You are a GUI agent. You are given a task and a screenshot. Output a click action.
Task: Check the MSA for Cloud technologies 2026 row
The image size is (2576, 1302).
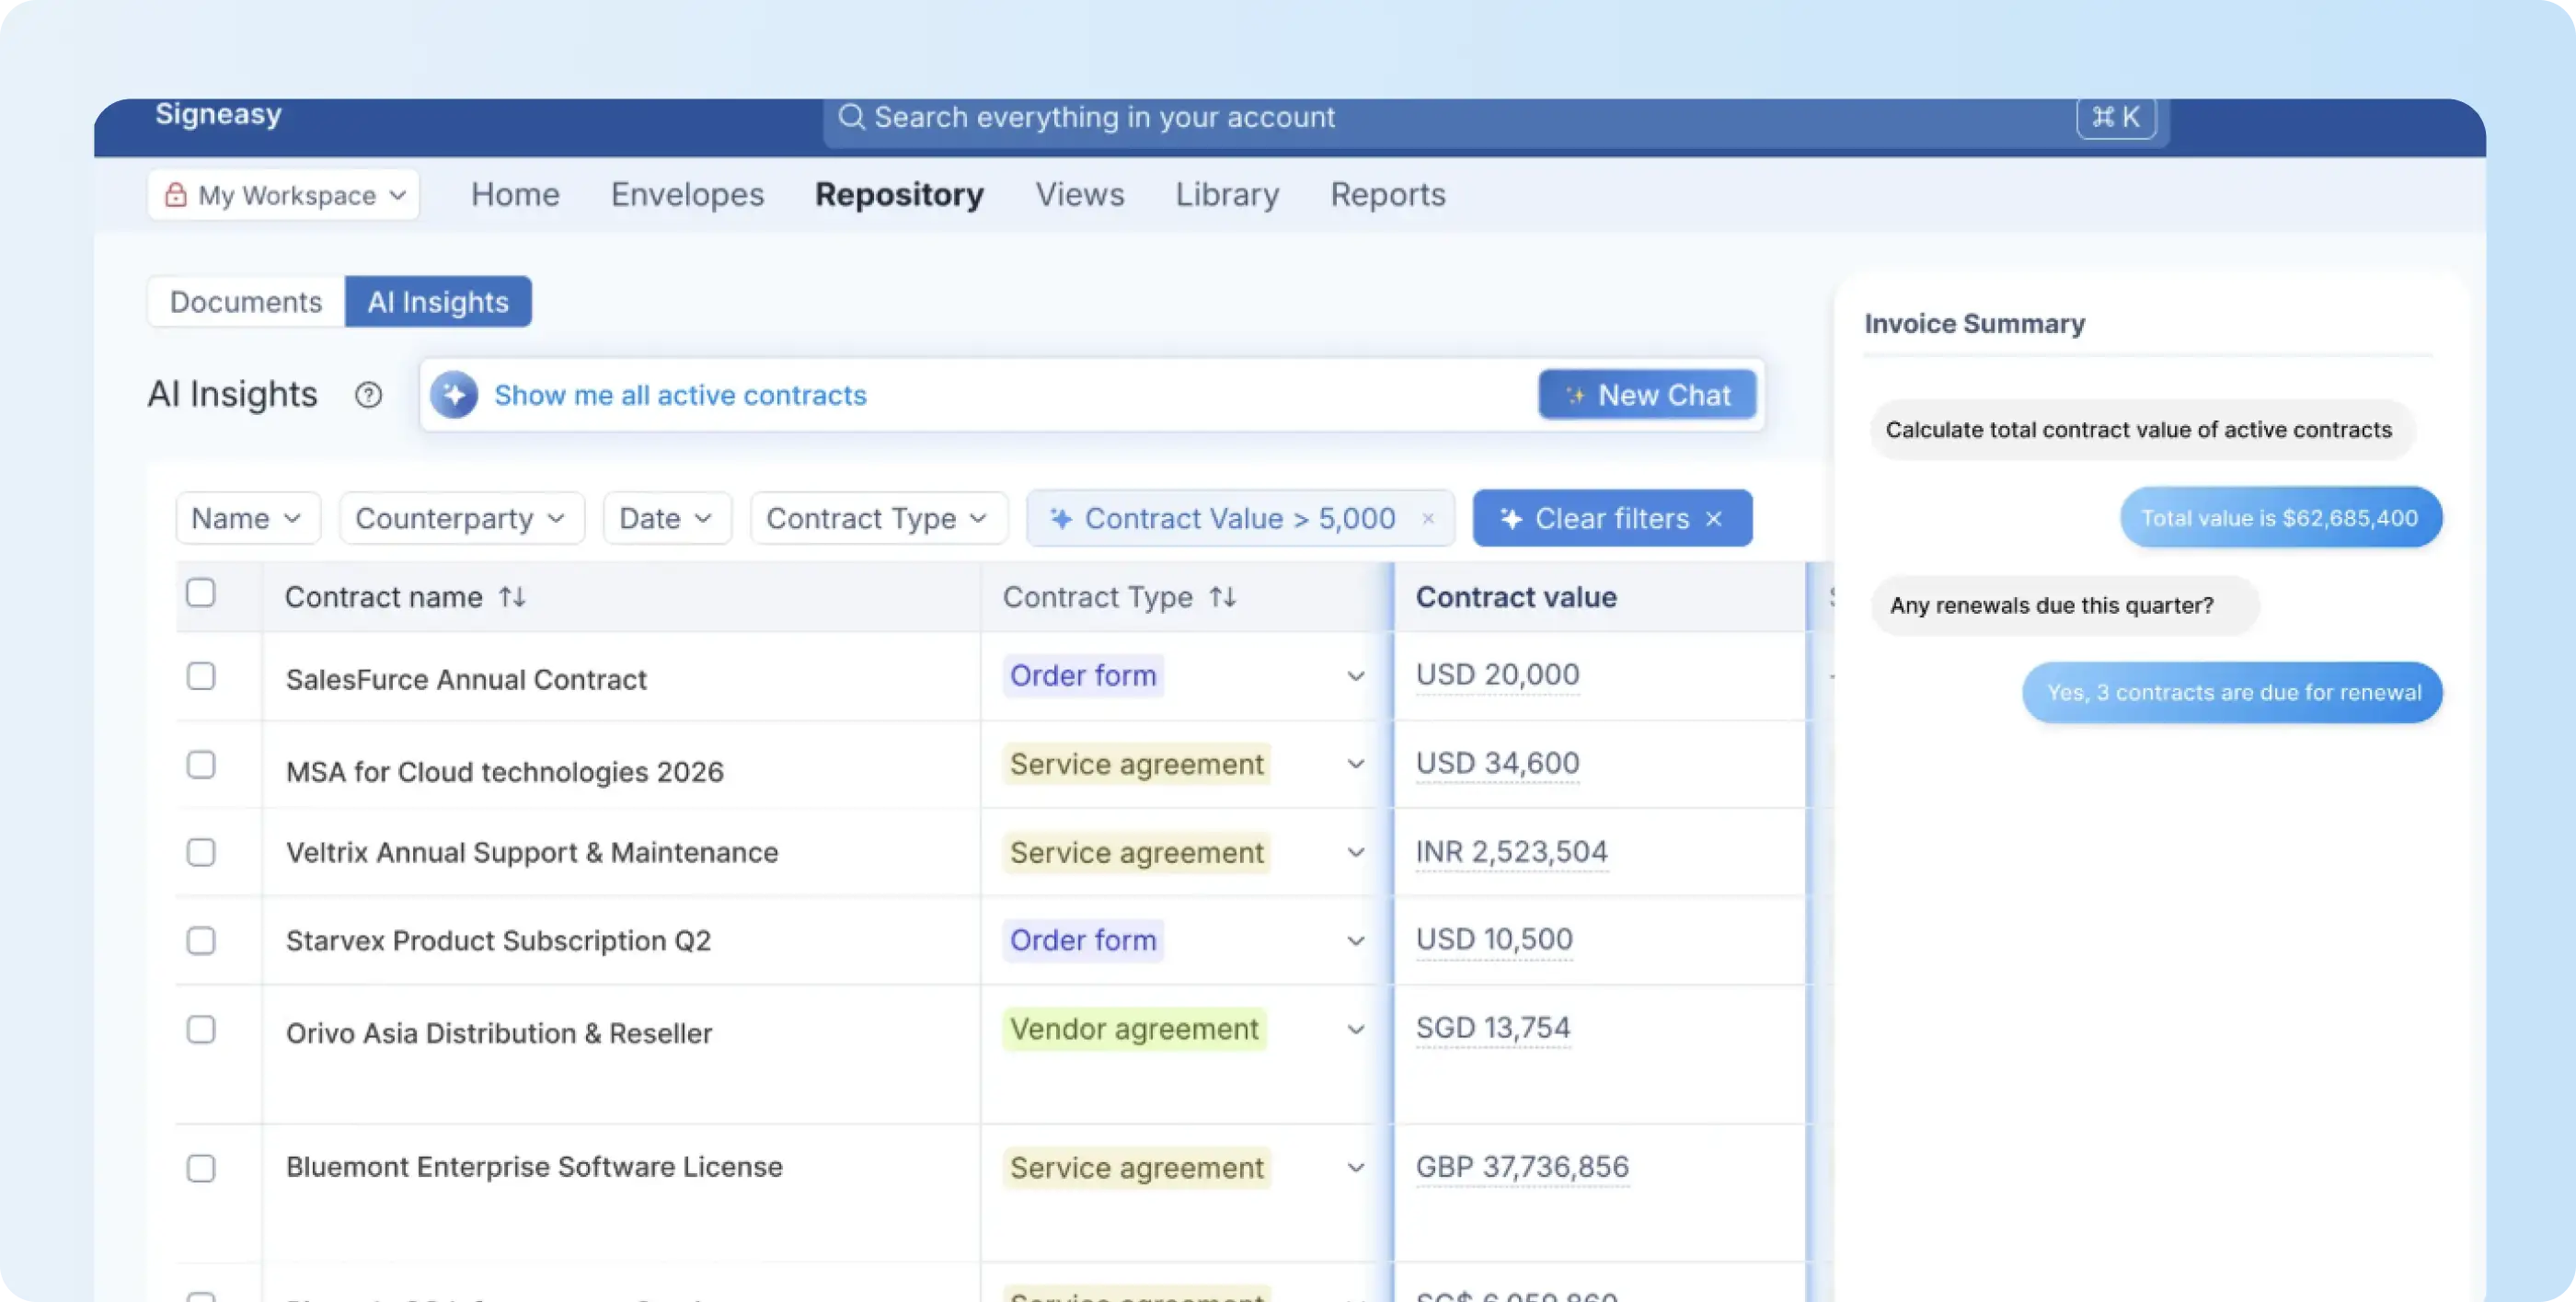pyautogui.click(x=201, y=764)
